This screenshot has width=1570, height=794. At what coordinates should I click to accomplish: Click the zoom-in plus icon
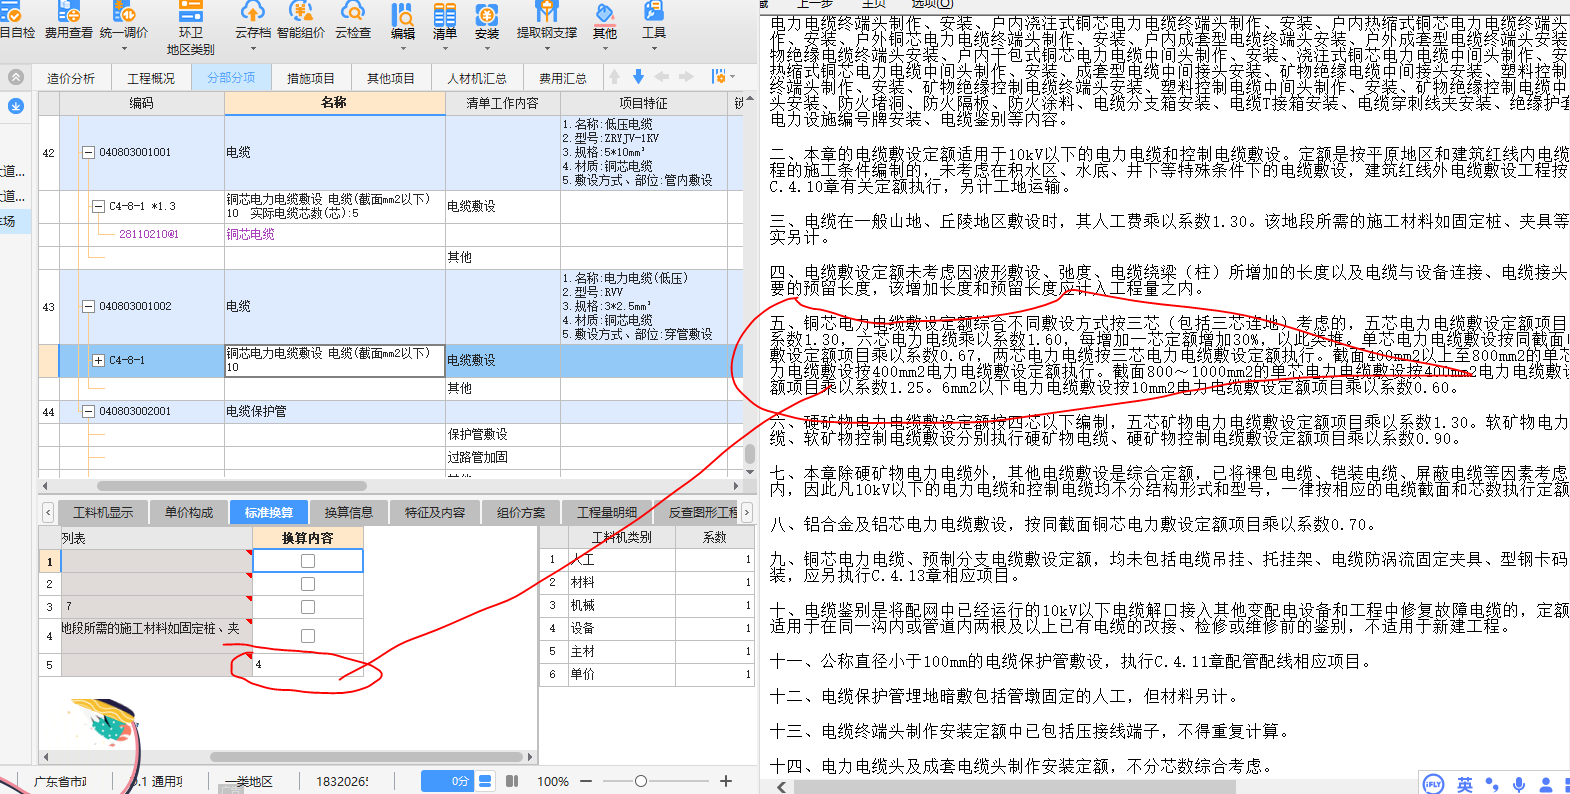[726, 781]
